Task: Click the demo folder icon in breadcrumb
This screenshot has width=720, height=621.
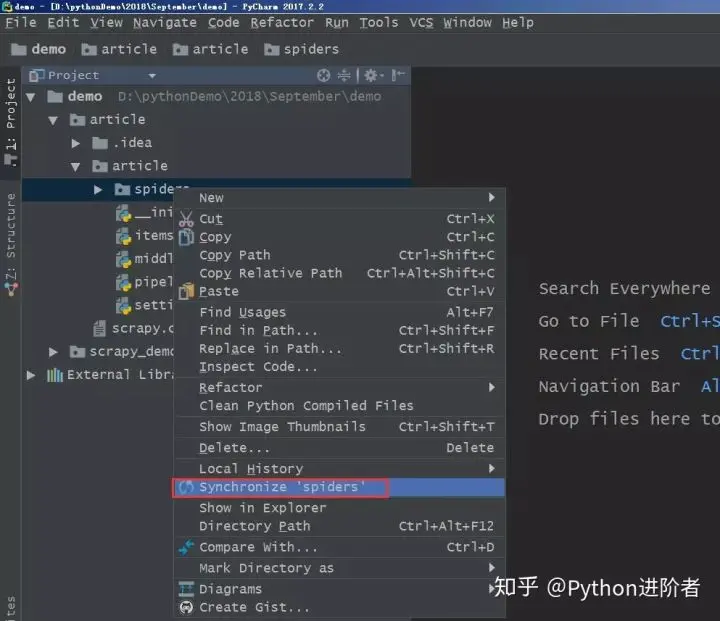Action: 19,49
